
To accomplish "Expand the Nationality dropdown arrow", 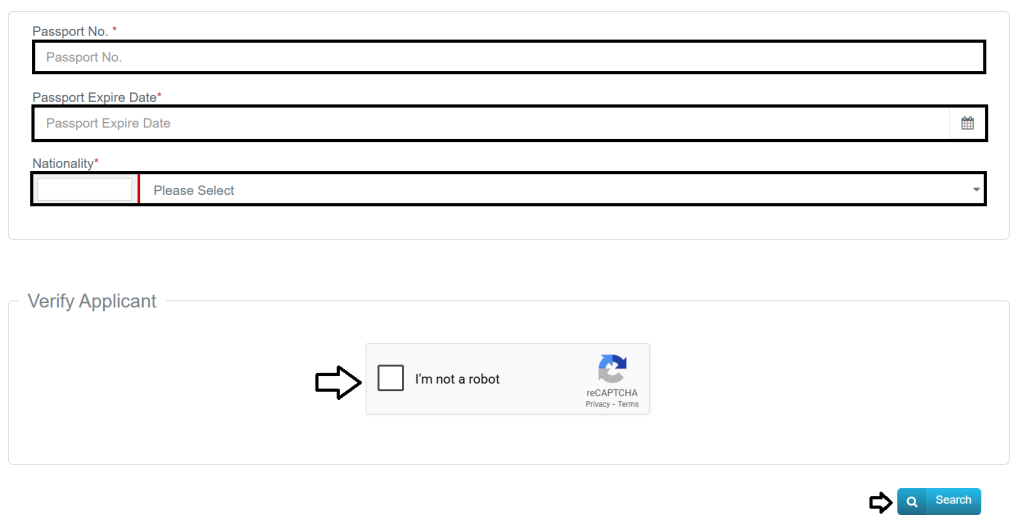I will point(976,190).
